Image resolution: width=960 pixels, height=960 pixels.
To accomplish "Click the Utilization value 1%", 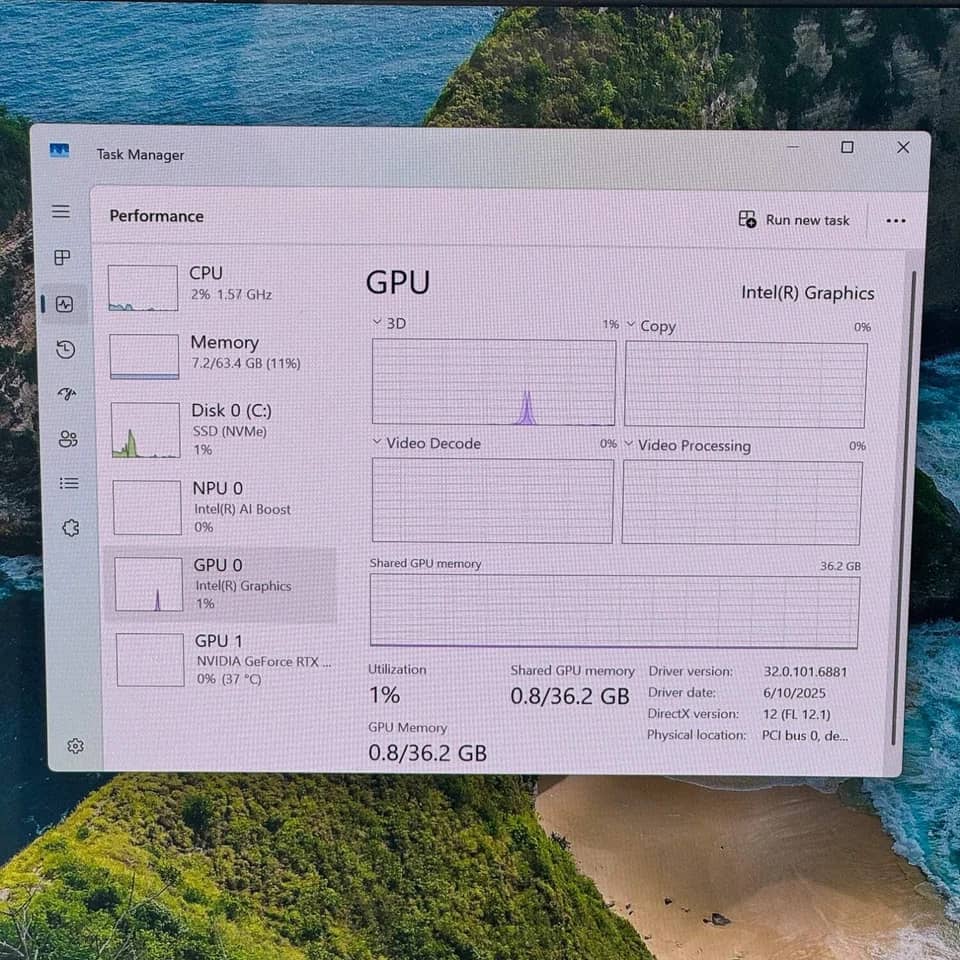I will tap(384, 695).
